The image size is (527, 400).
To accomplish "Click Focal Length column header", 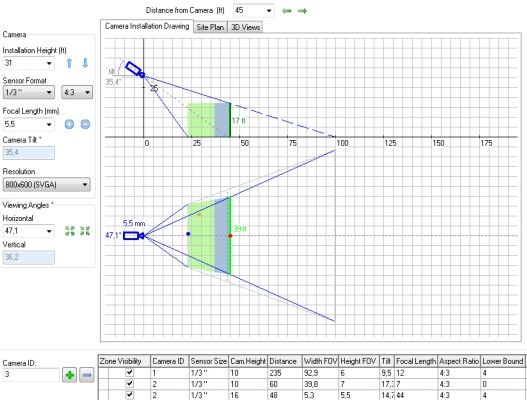I will 416,361.
